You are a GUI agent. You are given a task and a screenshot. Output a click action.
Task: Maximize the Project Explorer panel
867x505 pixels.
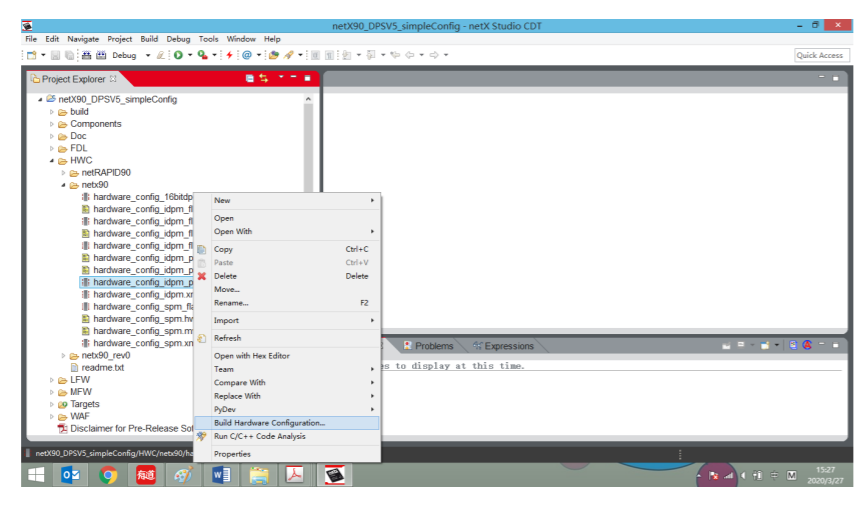307,78
